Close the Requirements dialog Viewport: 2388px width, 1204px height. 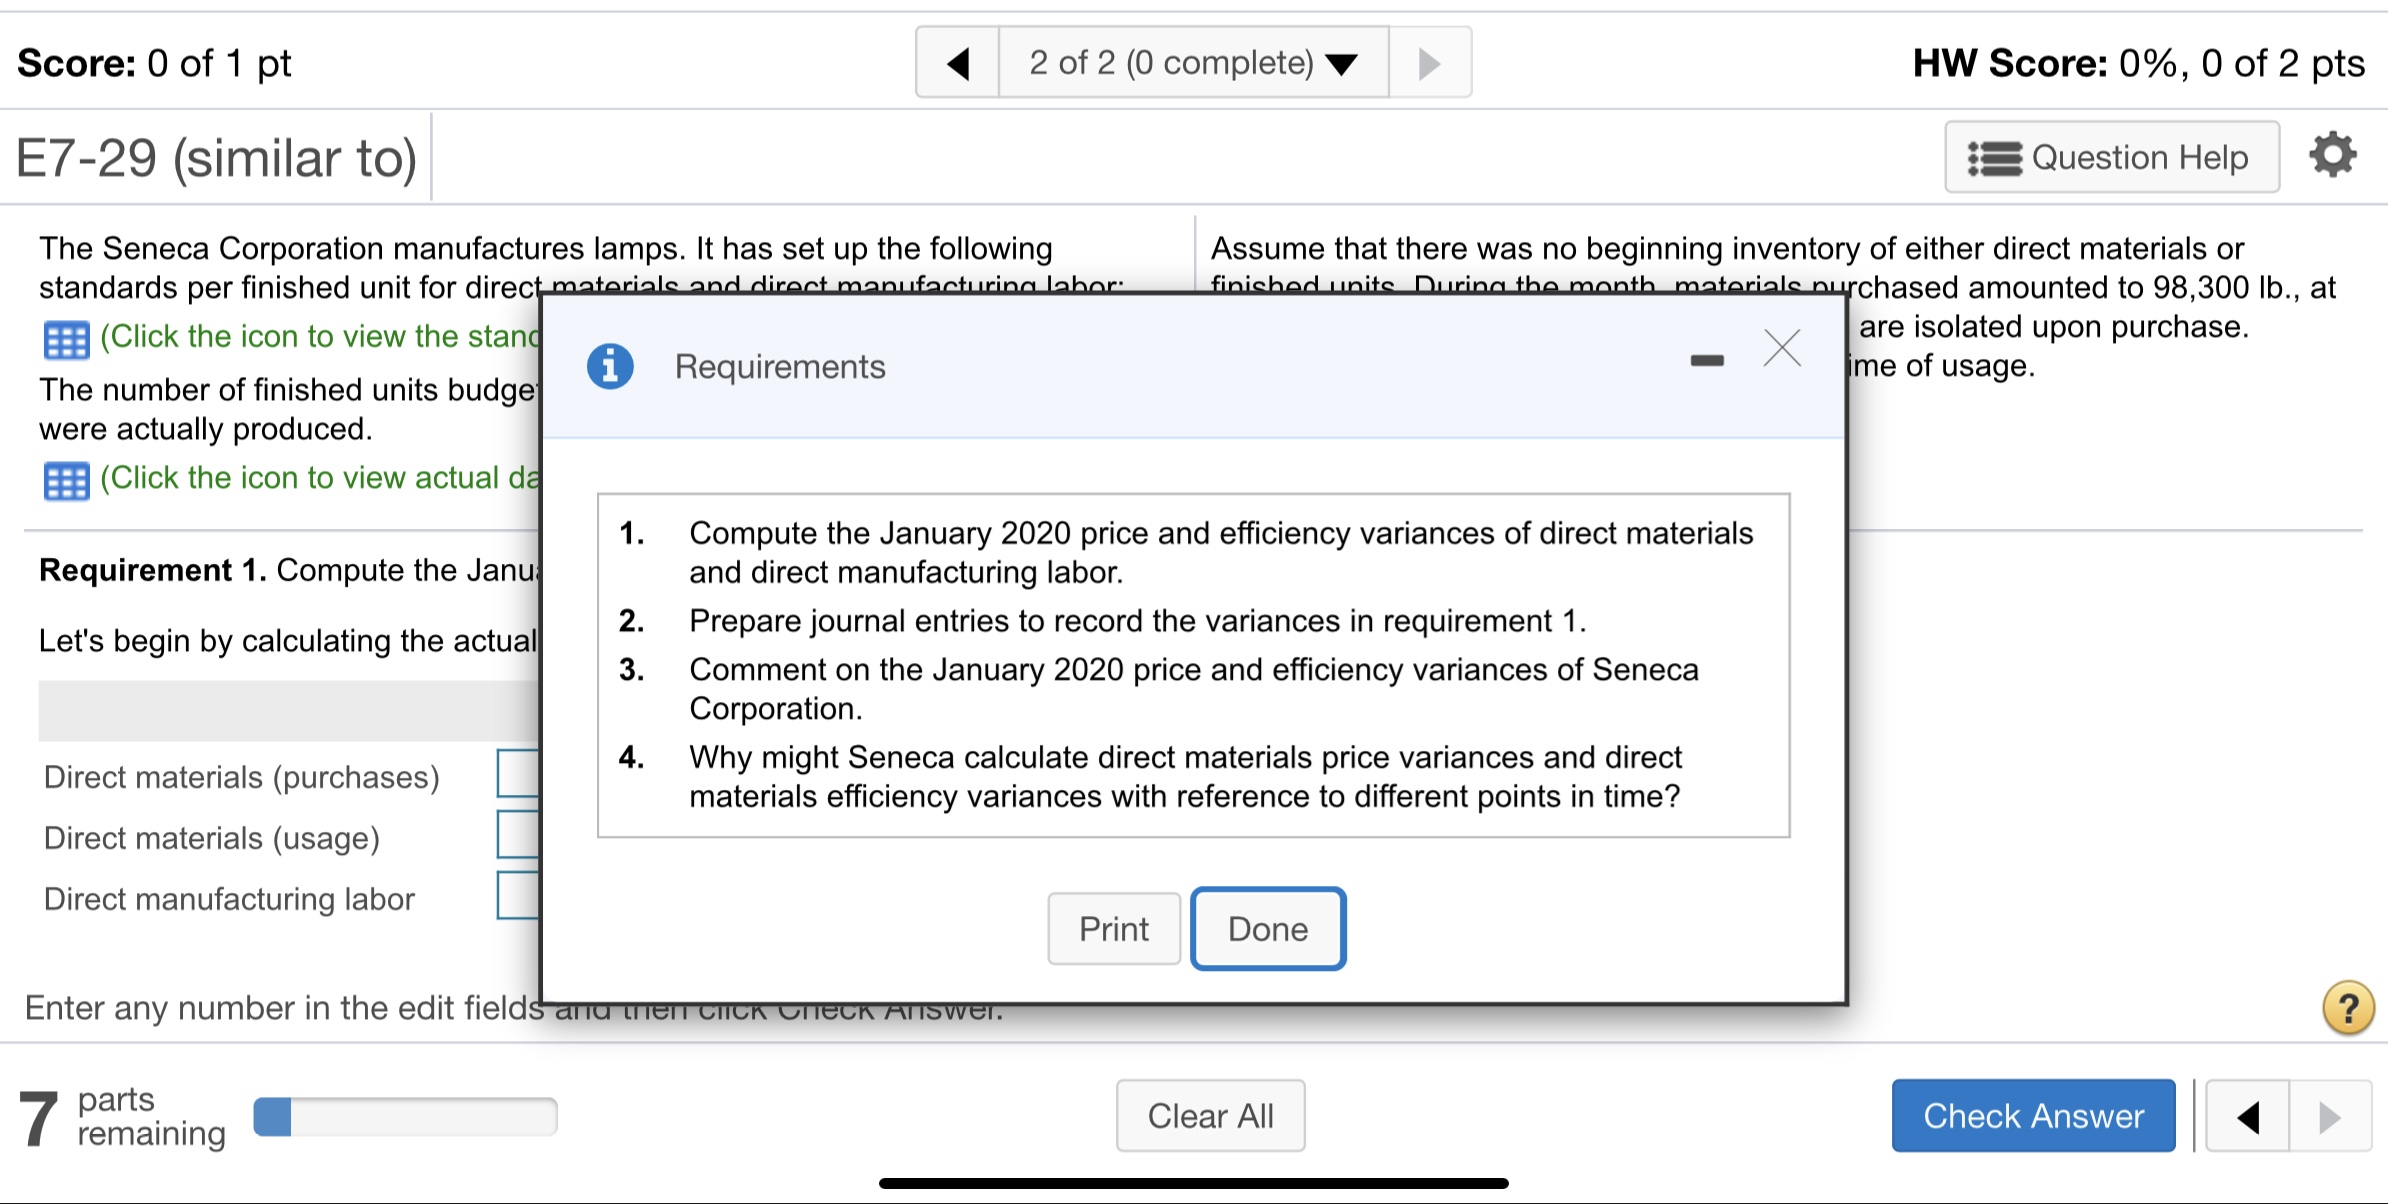1782,349
